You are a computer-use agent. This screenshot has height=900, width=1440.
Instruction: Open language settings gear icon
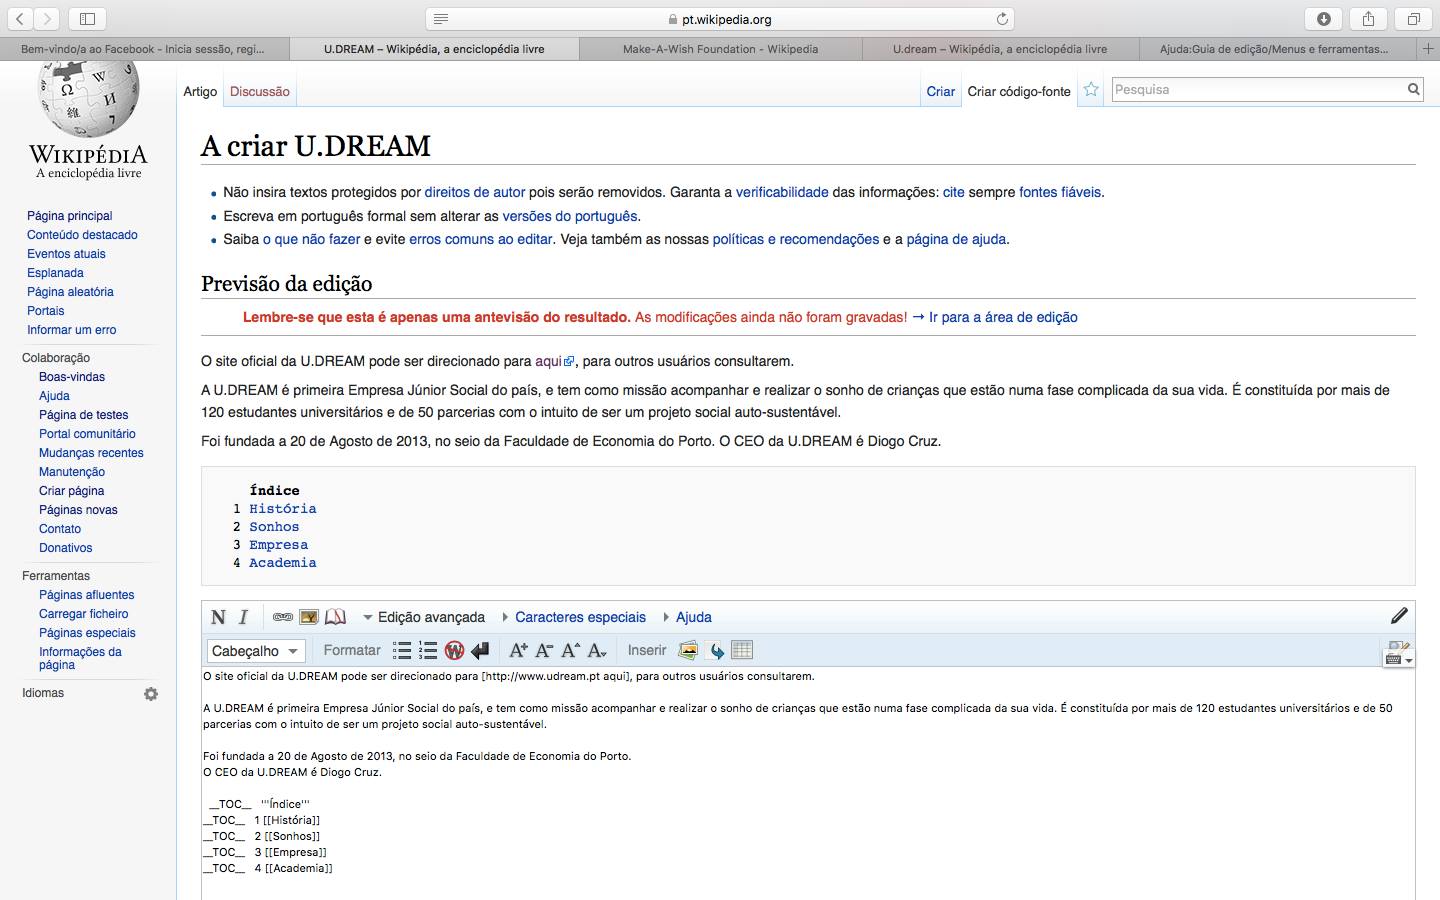(151, 694)
